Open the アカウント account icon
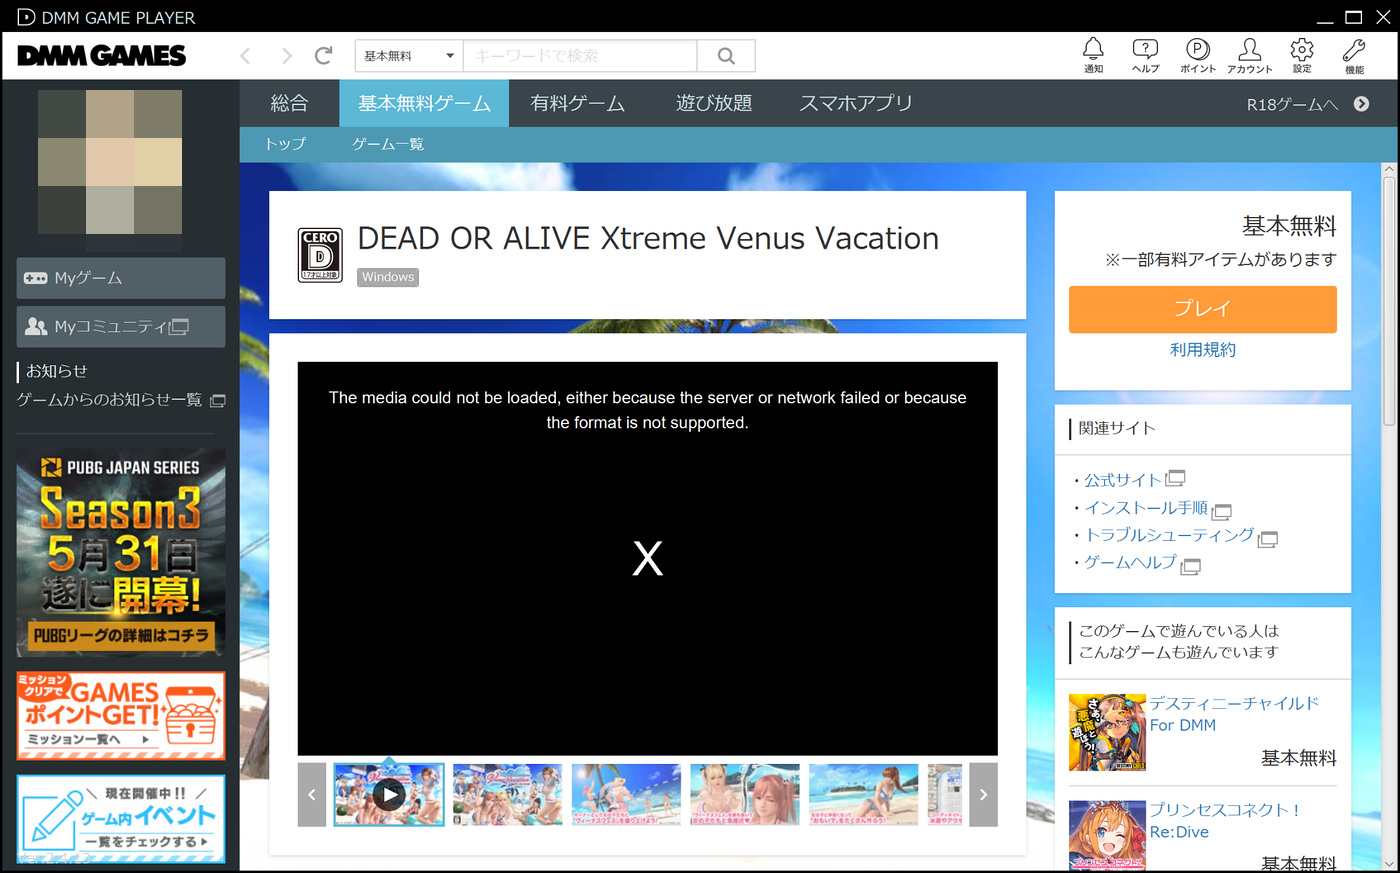This screenshot has width=1400, height=873. coord(1249,54)
